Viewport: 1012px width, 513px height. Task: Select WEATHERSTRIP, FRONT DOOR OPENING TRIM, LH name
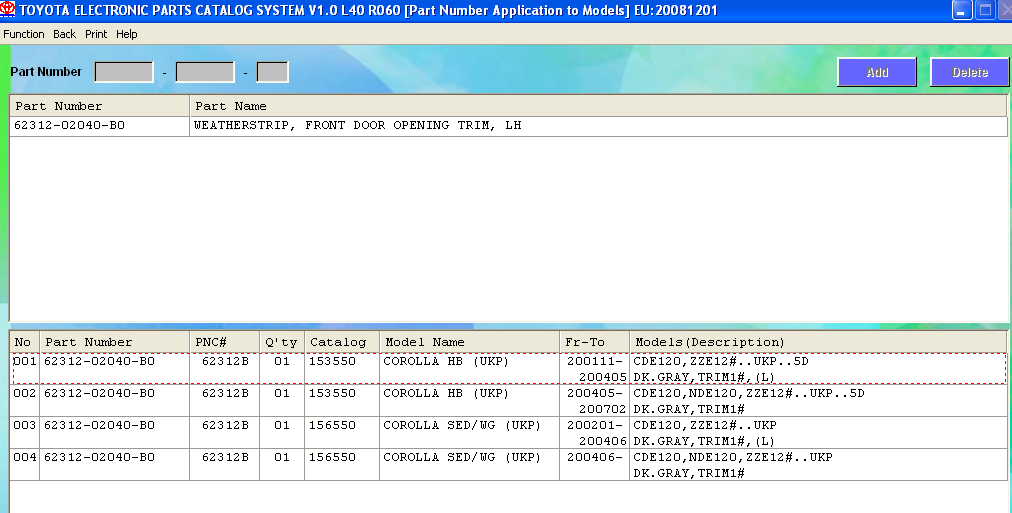pyautogui.click(x=358, y=125)
